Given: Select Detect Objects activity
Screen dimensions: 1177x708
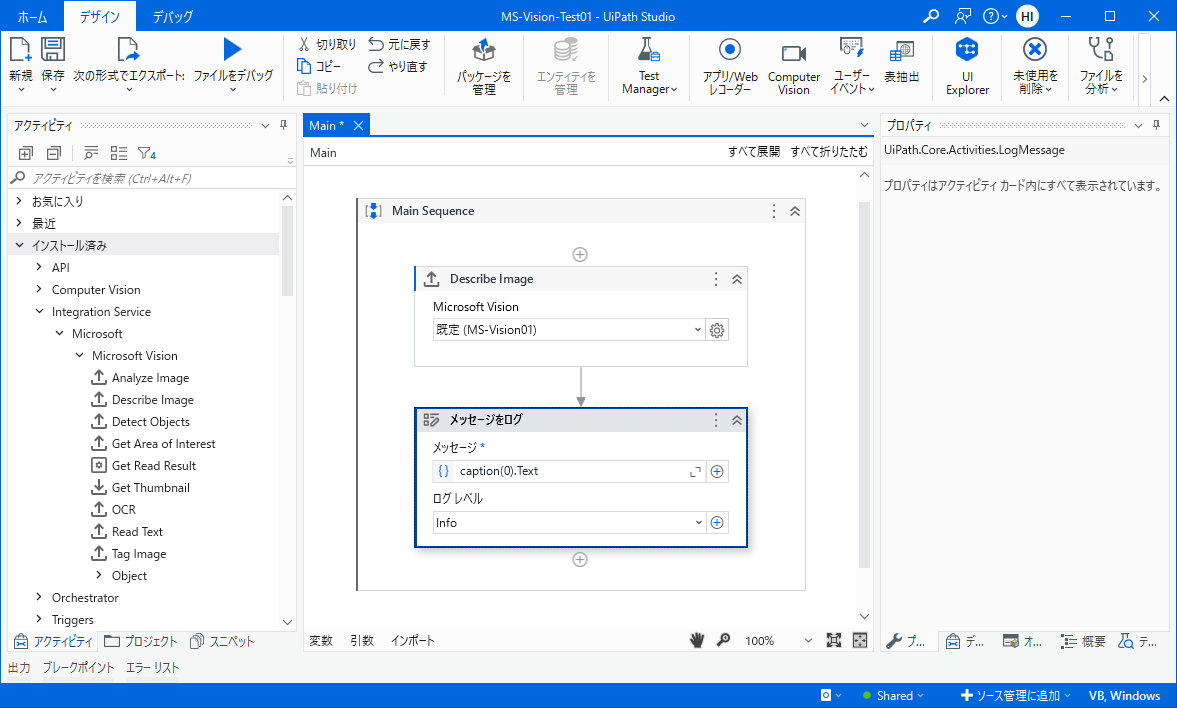Looking at the screenshot, I should pos(150,422).
